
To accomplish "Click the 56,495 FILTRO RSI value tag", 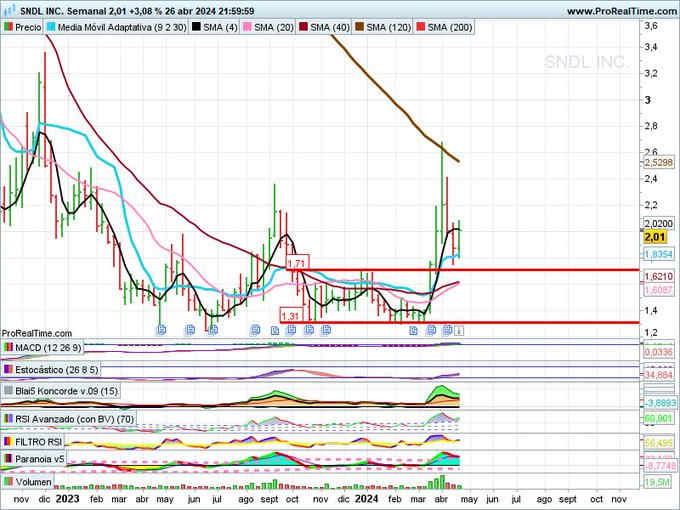I will pos(659,443).
